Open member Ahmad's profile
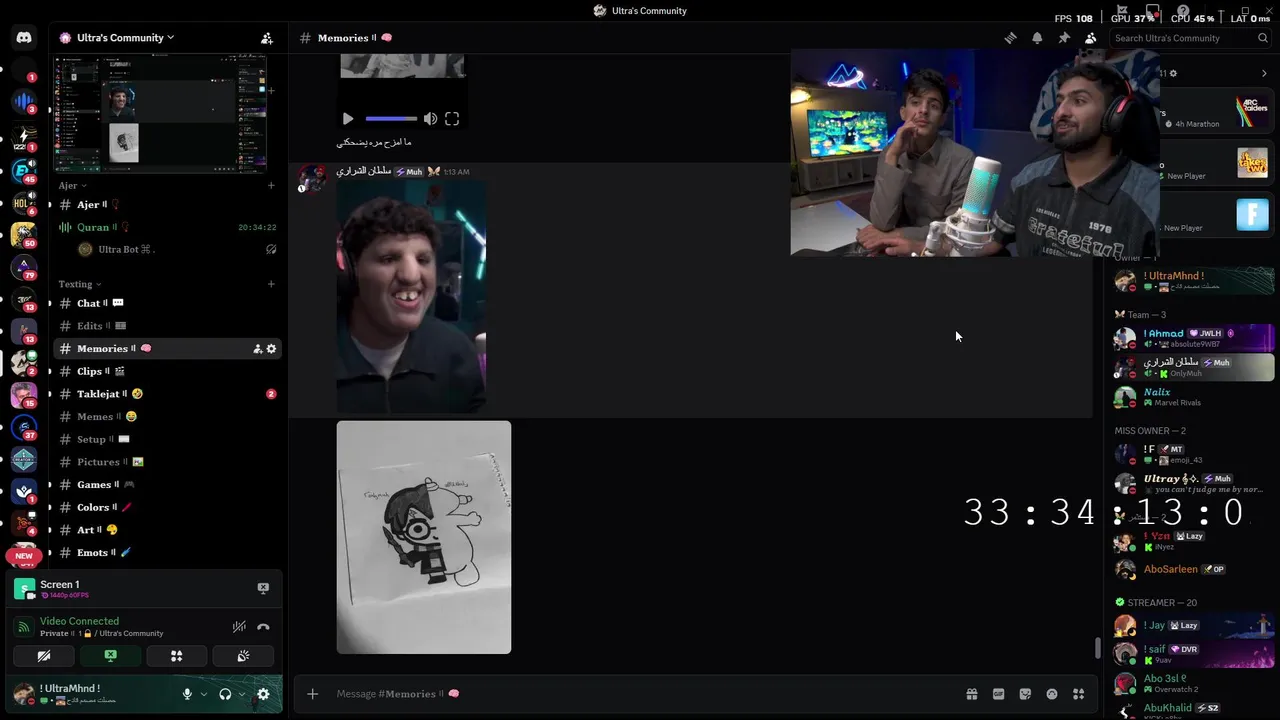Viewport: 1280px width, 720px height. pos(1193,338)
